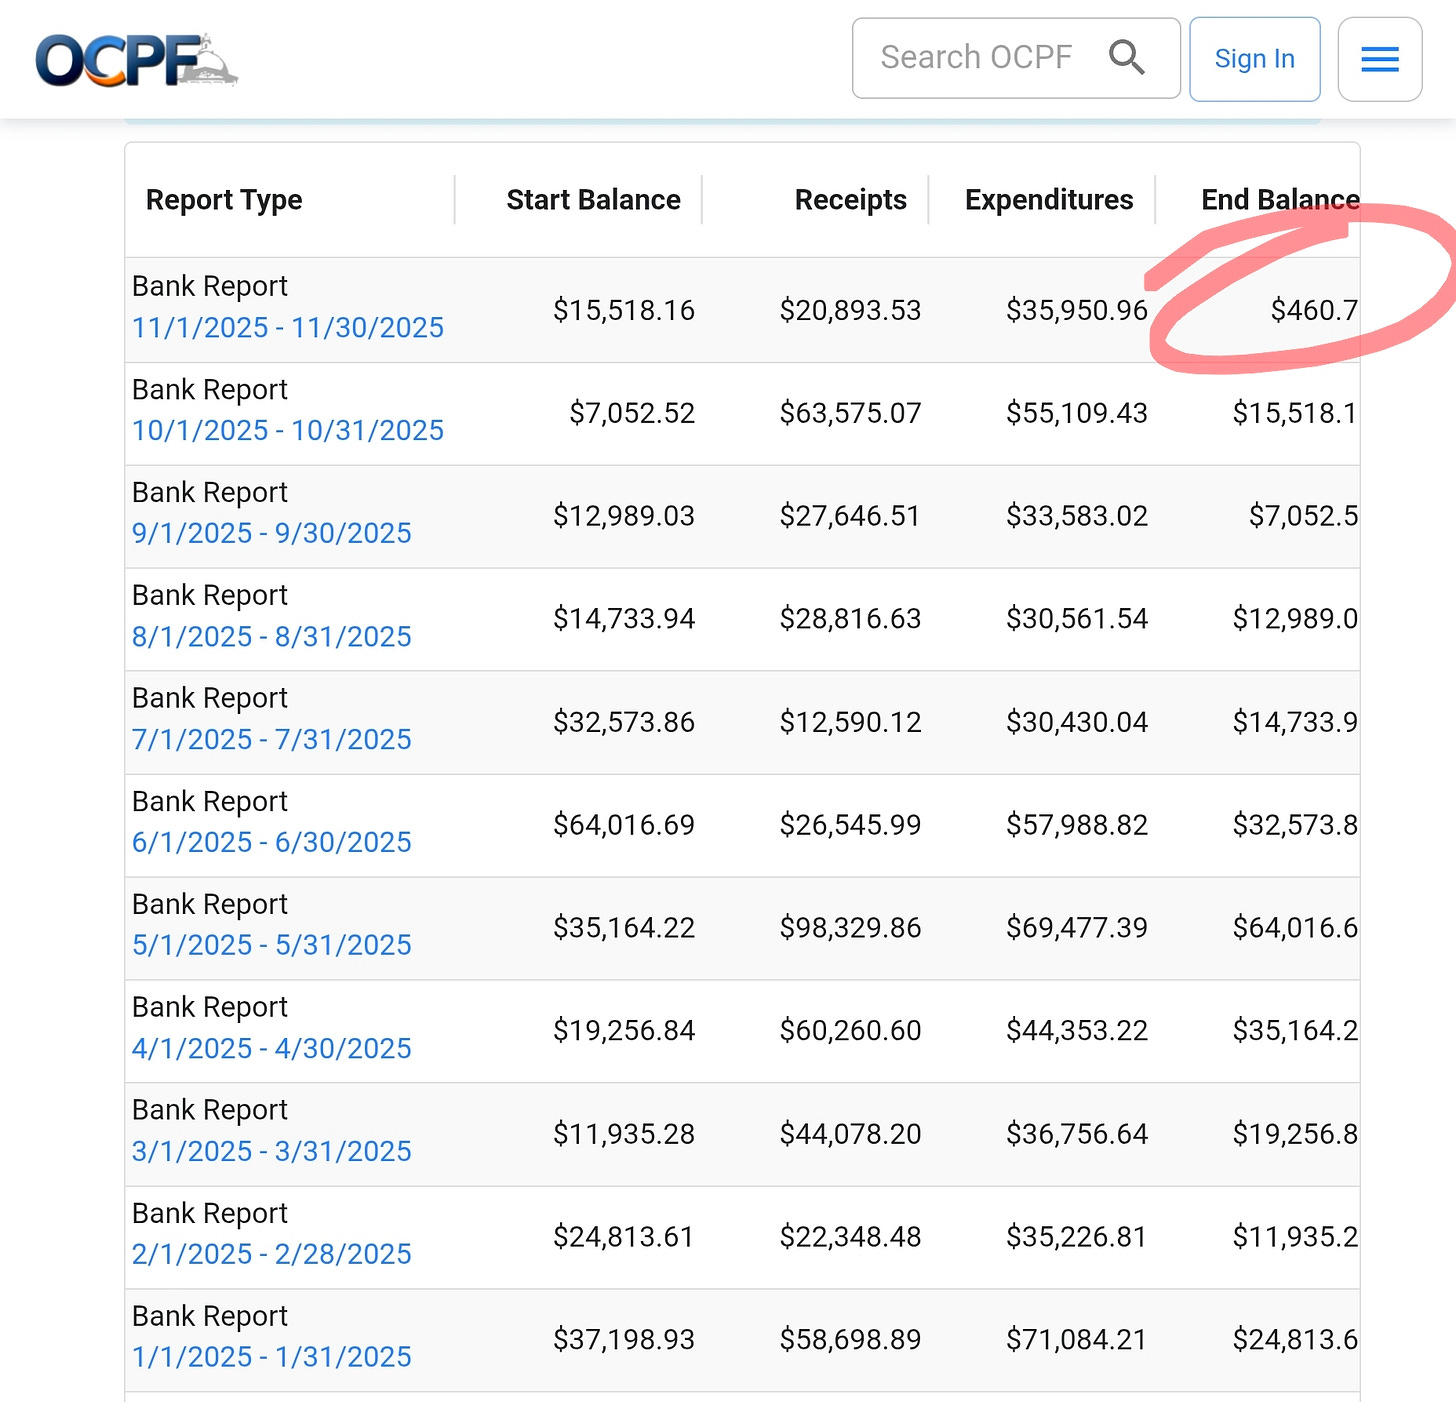The height and width of the screenshot is (1402, 1456).
Task: Open the 8/1/2025 - 8/31/2025 bank report
Action: point(272,637)
